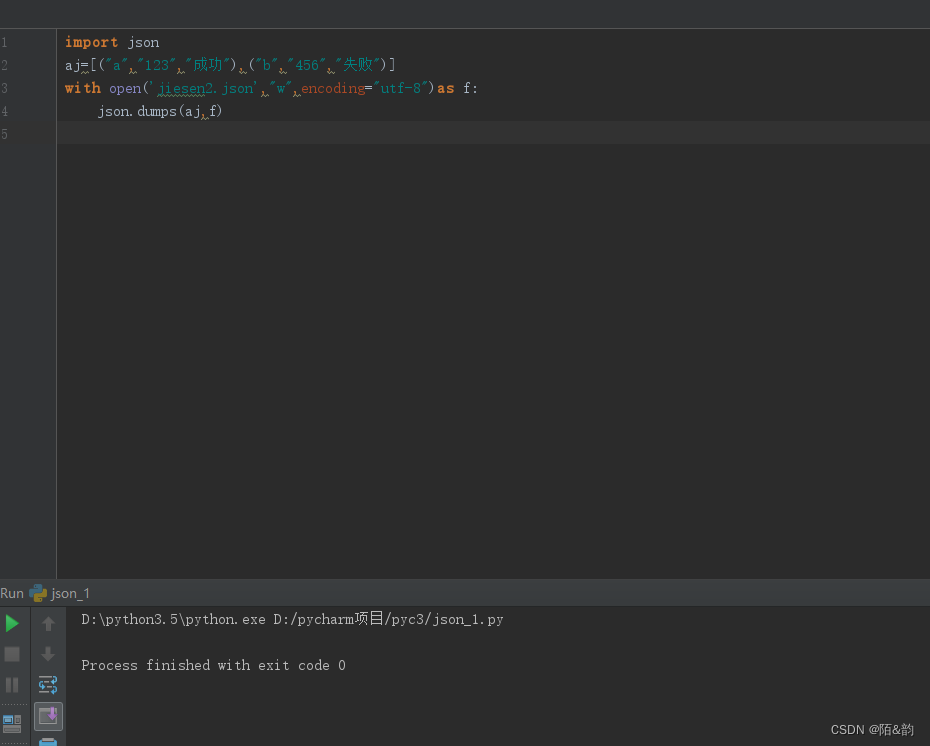The image size is (930, 746).
Task: Click line number 1 in gutter
Action: point(5,42)
